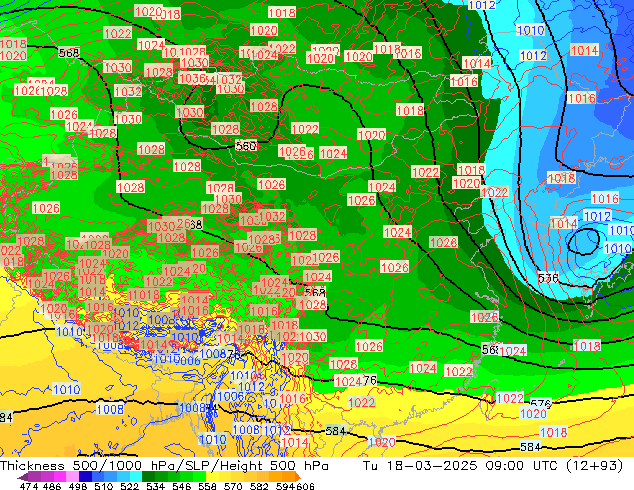Click the forecast offset '(12+93)' text
Image resolution: width=634 pixels, height=490 pixels.
(594, 466)
